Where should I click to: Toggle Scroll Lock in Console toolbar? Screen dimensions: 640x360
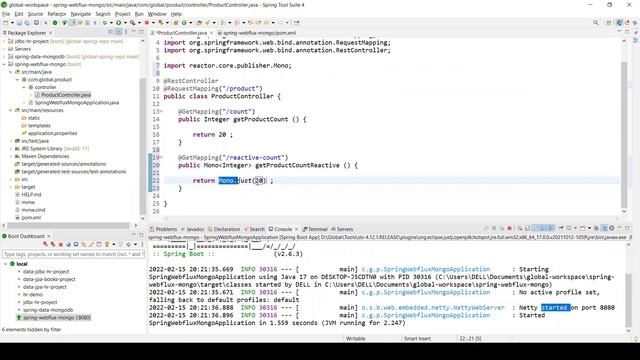(527, 228)
